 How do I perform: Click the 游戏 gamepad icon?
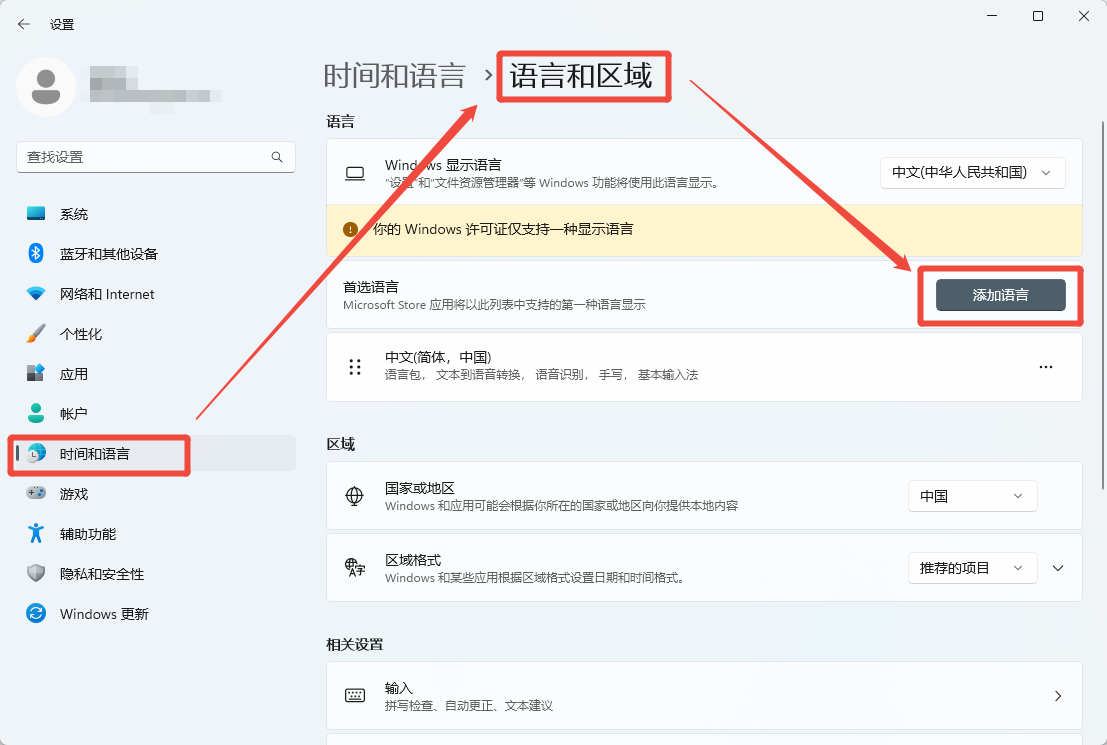(x=35, y=494)
